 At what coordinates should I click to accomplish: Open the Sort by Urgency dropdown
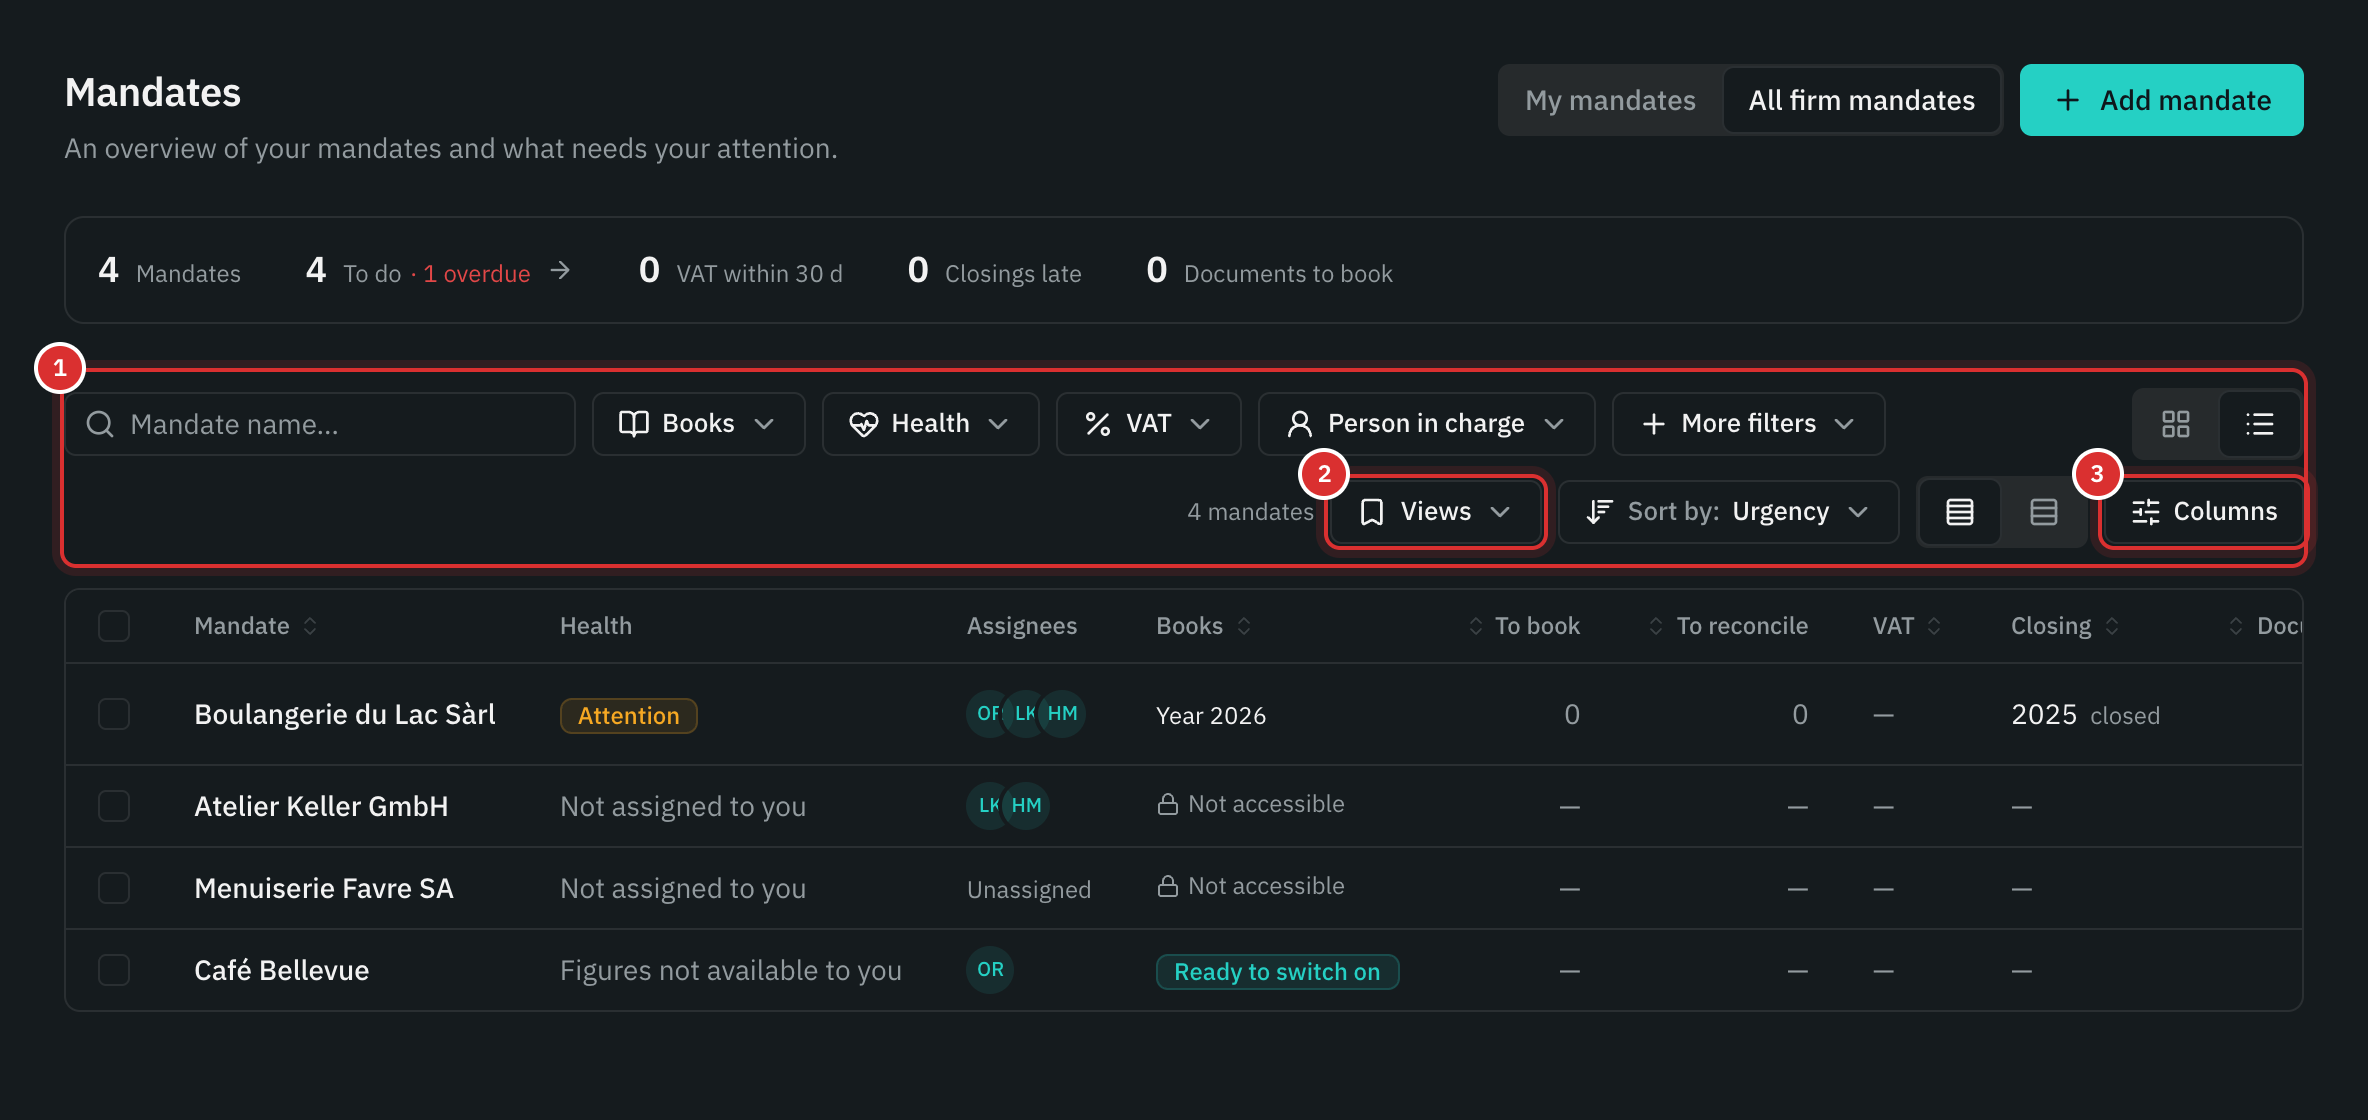1728,512
